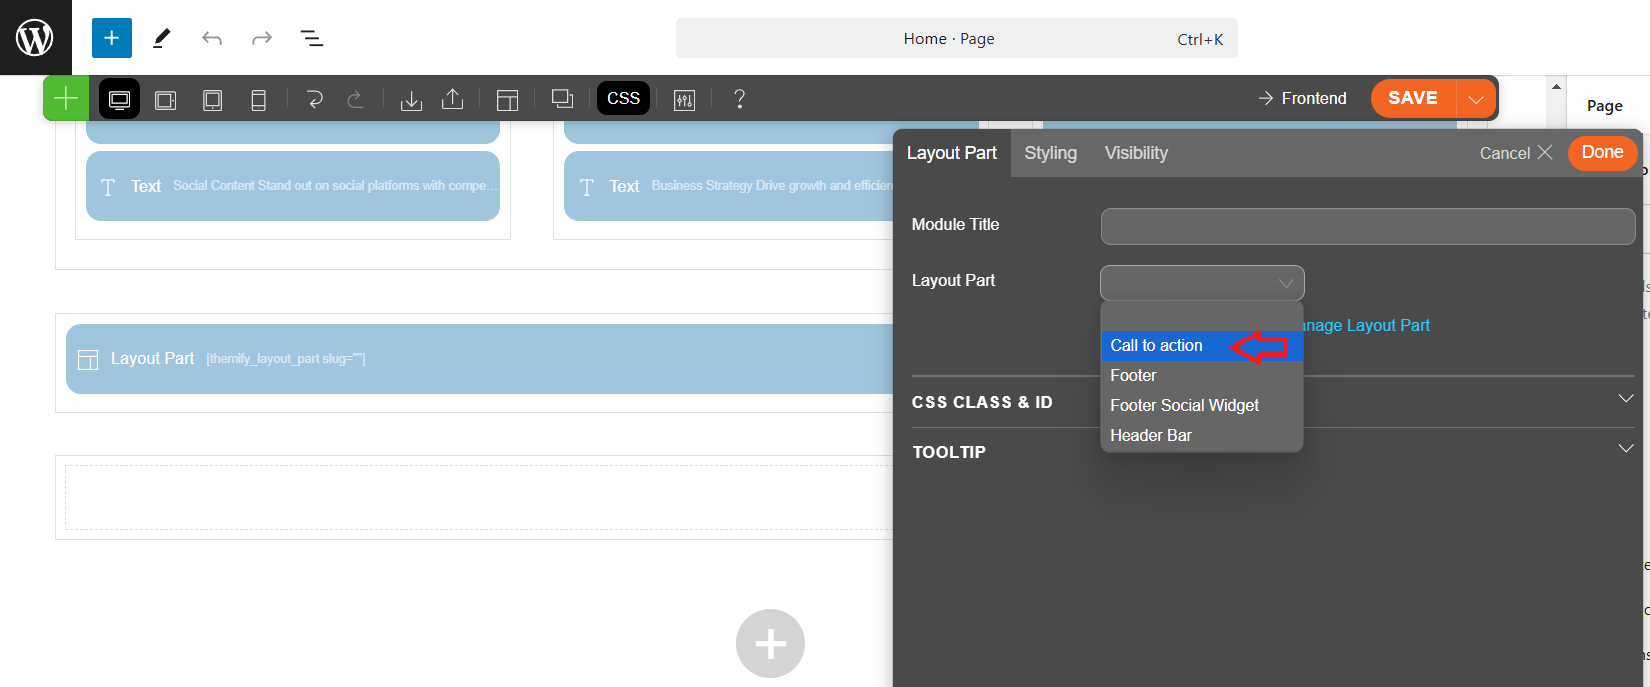
Task: Switch to the Styling tab
Action: 1050,153
